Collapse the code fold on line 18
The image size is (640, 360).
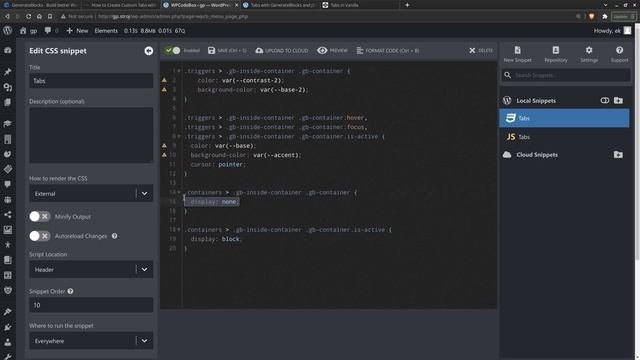pos(179,229)
